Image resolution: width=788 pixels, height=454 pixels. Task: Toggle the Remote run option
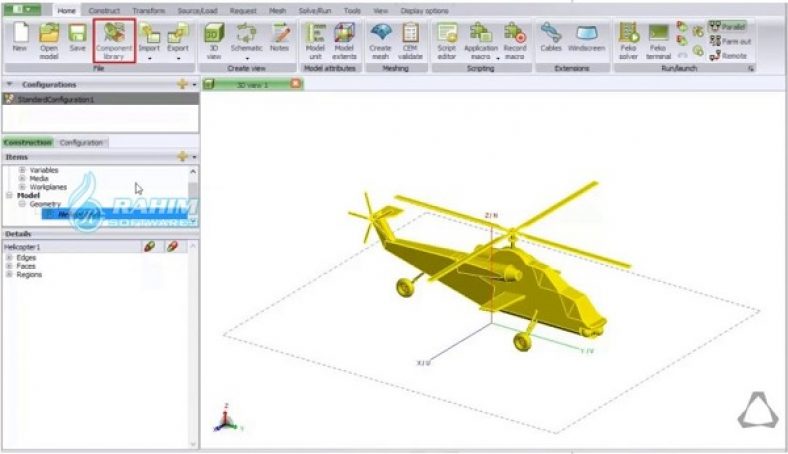(728, 56)
